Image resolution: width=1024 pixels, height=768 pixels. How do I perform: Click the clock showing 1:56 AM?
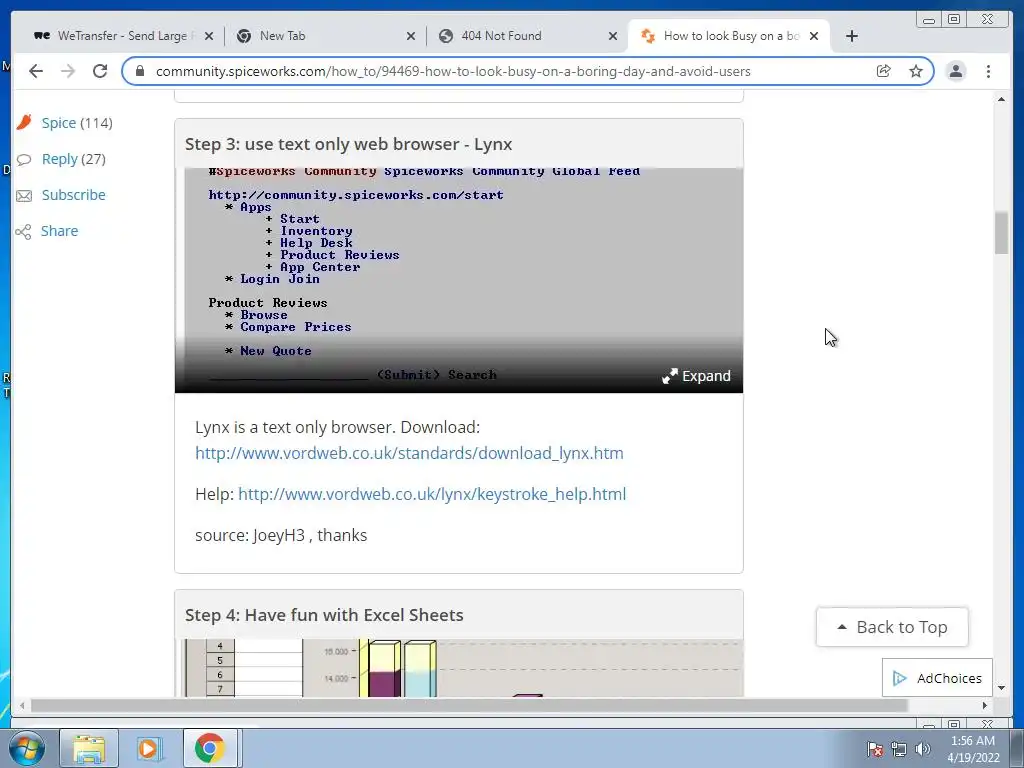[x=972, y=741]
